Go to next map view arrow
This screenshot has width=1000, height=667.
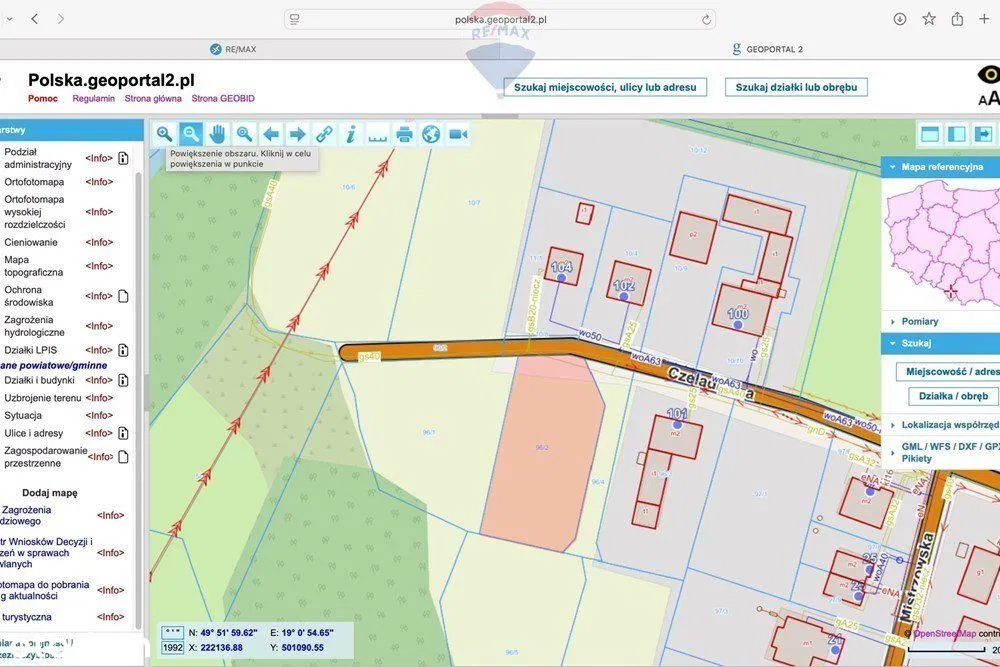pyautogui.click(x=297, y=134)
